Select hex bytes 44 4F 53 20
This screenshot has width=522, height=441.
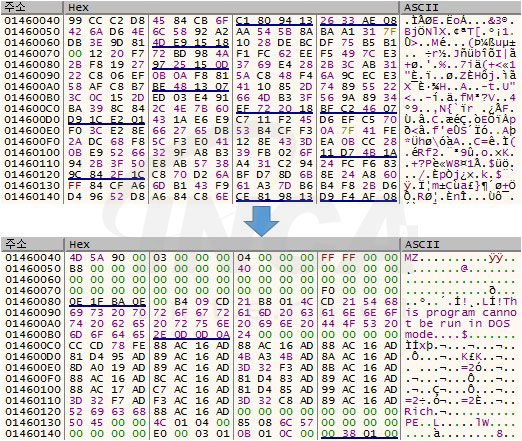point(359,324)
